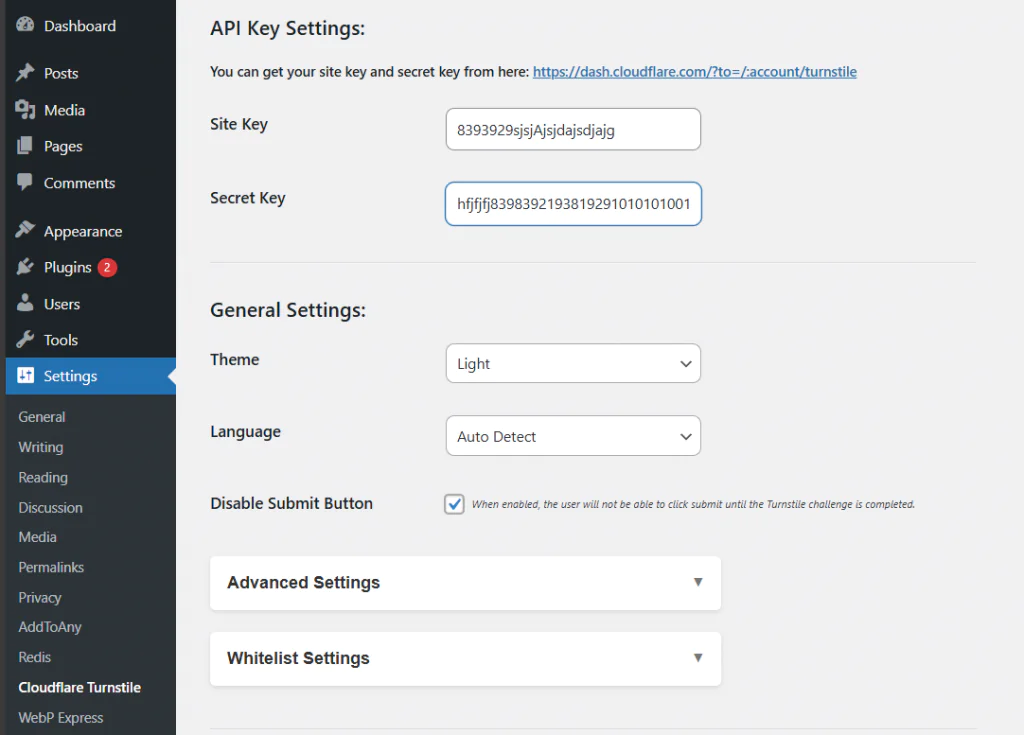This screenshot has height=735, width=1024.
Task: Click the Comments speech bubble icon
Action: pyautogui.click(x=25, y=182)
